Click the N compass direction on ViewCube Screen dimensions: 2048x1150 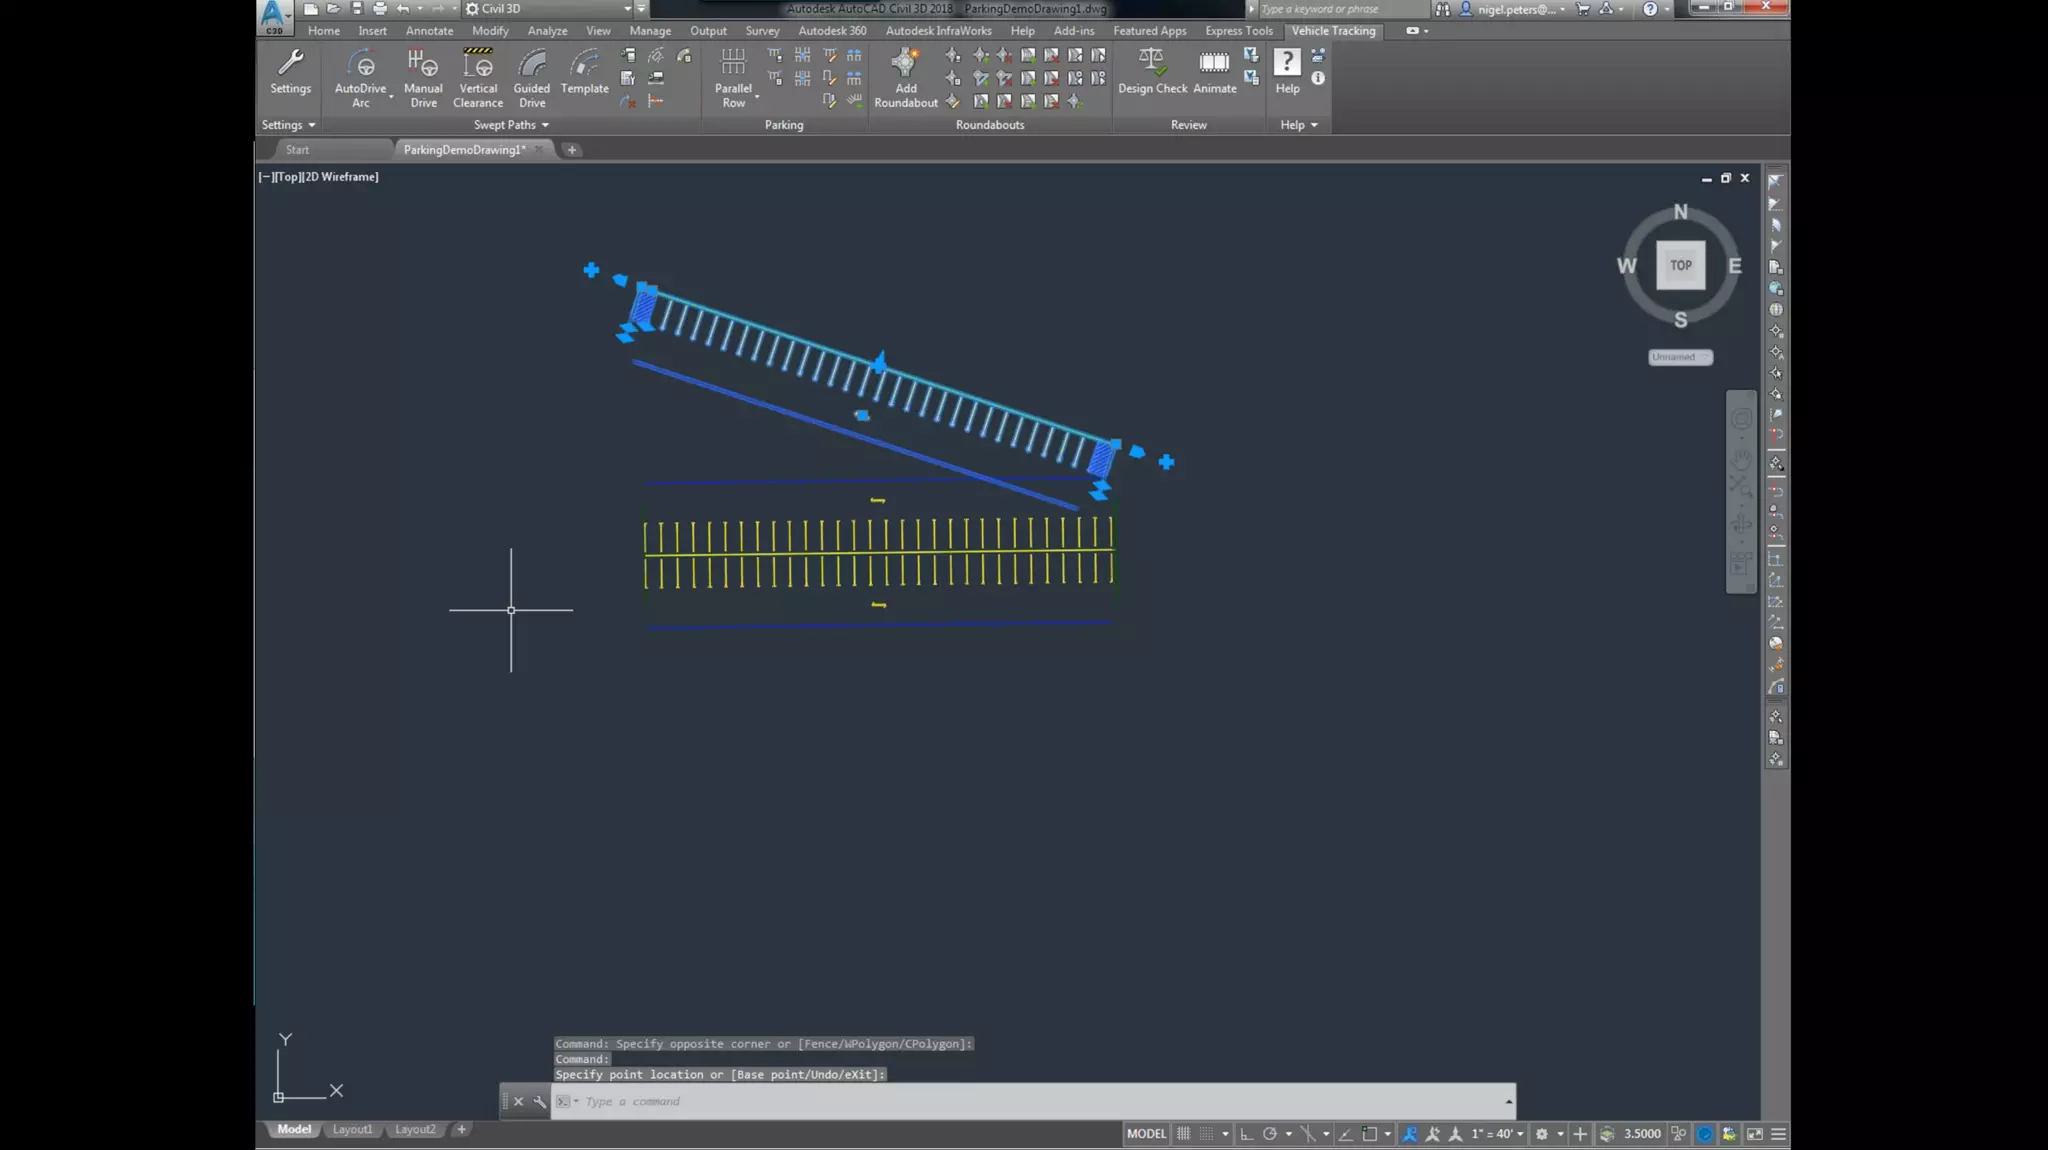coord(1680,212)
